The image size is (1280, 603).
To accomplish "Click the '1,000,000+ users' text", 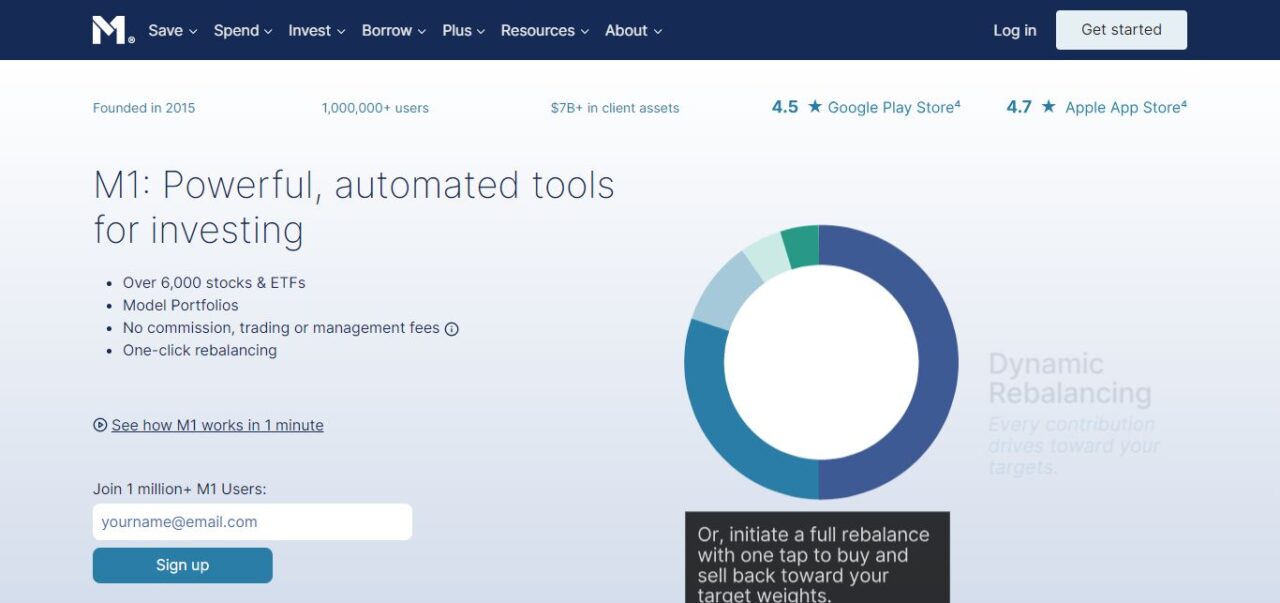I will point(375,108).
